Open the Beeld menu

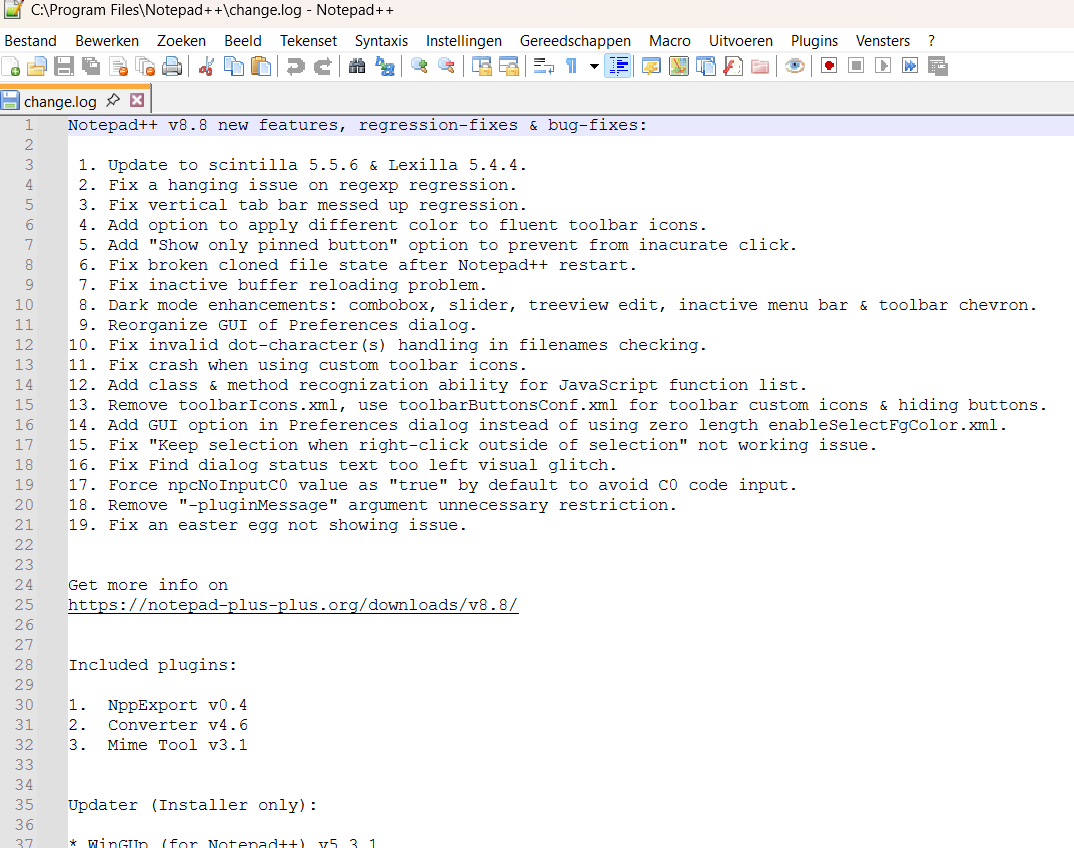pos(242,41)
